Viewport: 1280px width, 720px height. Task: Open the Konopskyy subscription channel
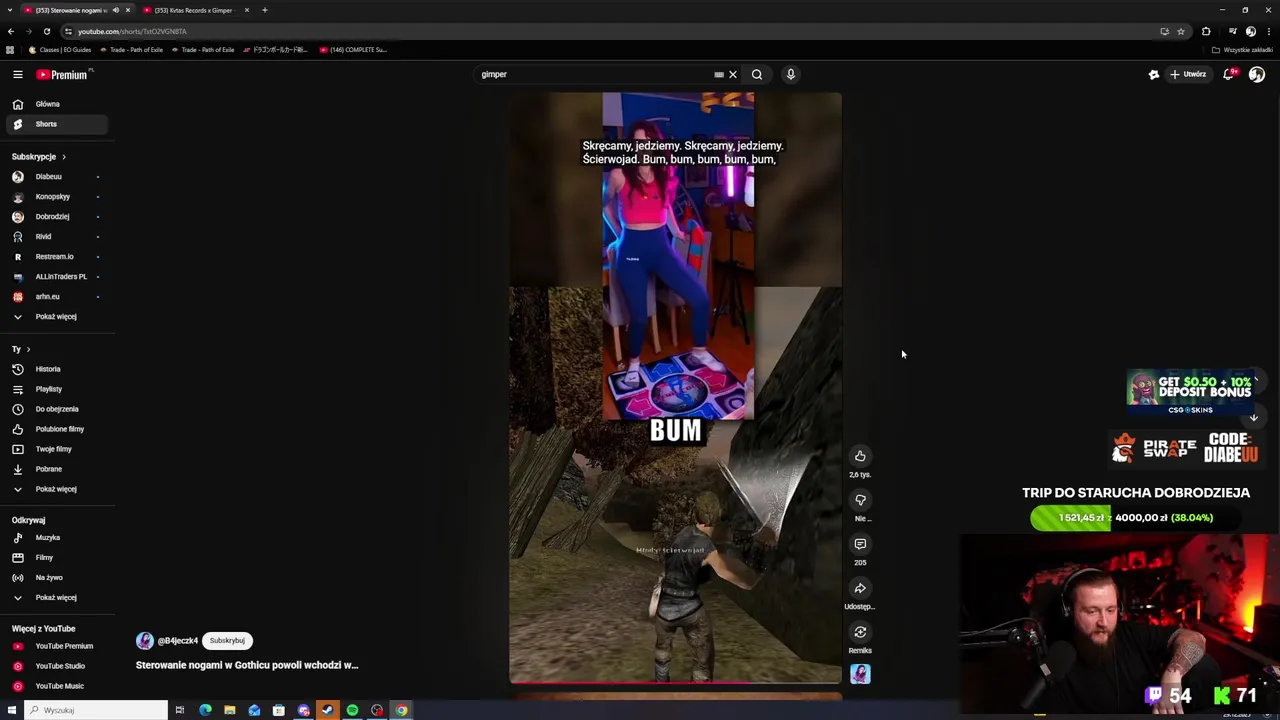[57, 197]
